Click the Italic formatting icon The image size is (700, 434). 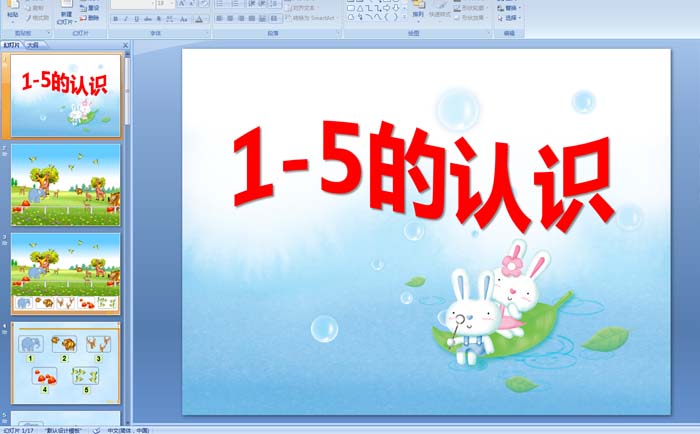pyautogui.click(x=125, y=18)
